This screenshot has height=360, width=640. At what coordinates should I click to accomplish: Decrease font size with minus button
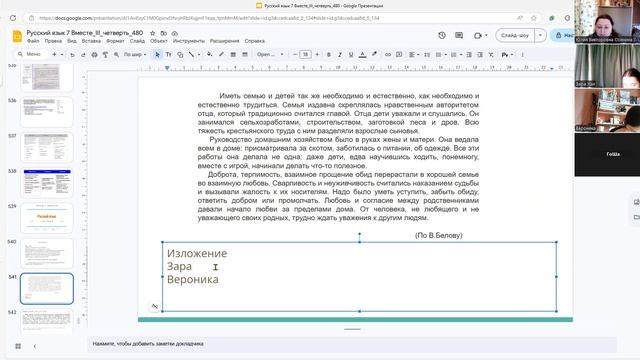pyautogui.click(x=295, y=55)
